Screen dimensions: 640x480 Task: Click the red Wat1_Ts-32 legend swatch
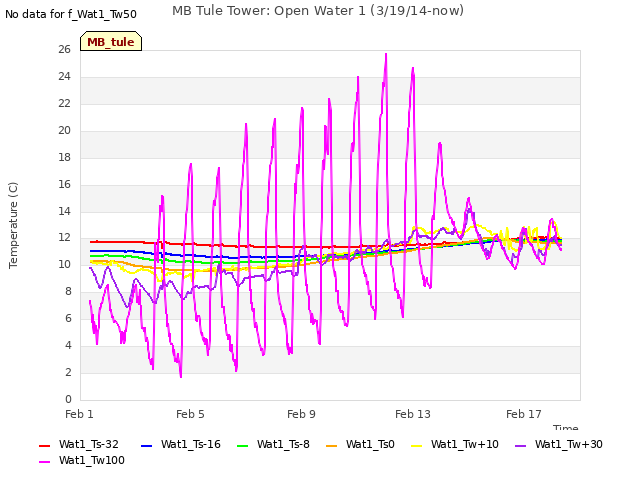pyautogui.click(x=44, y=446)
